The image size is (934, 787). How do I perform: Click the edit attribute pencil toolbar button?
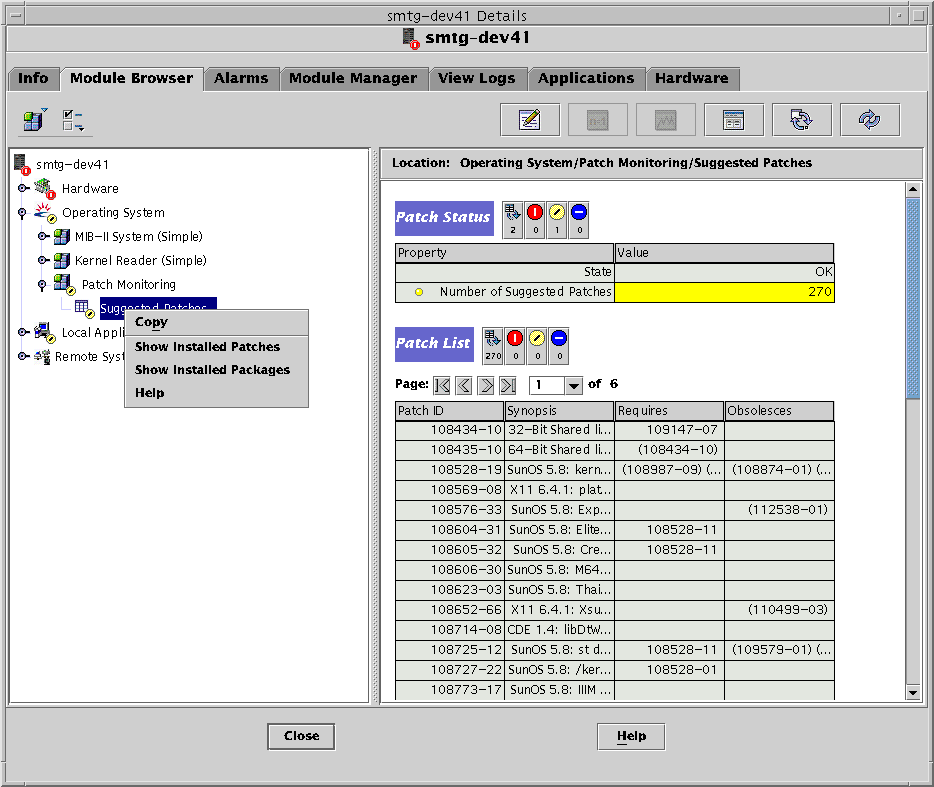coord(530,120)
